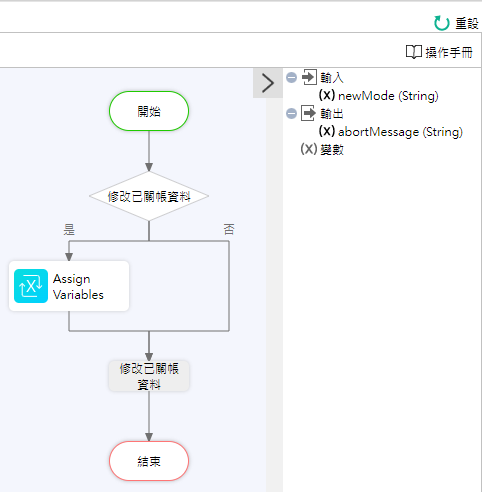
Task: Click the Assign Variables cyan icon
Action: 31,286
